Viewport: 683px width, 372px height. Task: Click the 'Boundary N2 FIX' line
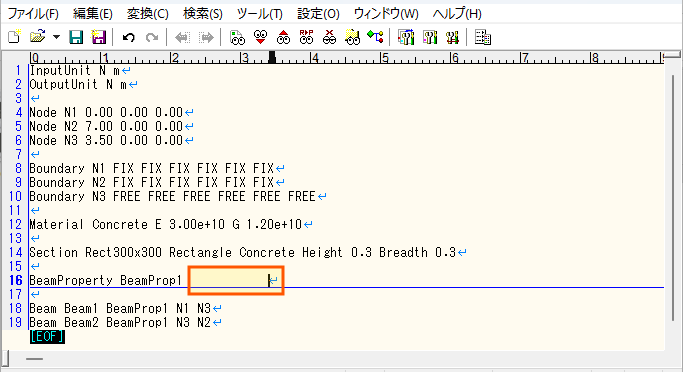tap(152, 182)
